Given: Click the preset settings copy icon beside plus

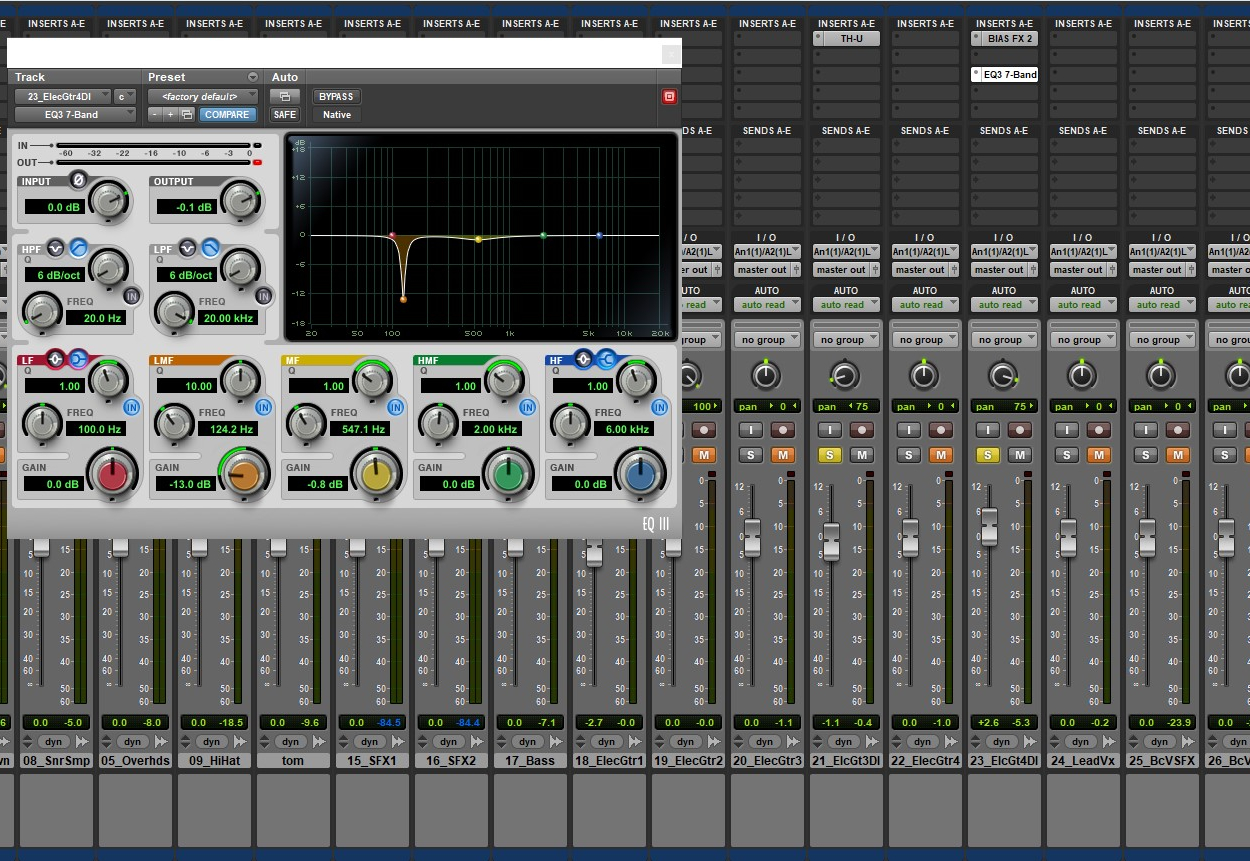Looking at the screenshot, I should 186,114.
